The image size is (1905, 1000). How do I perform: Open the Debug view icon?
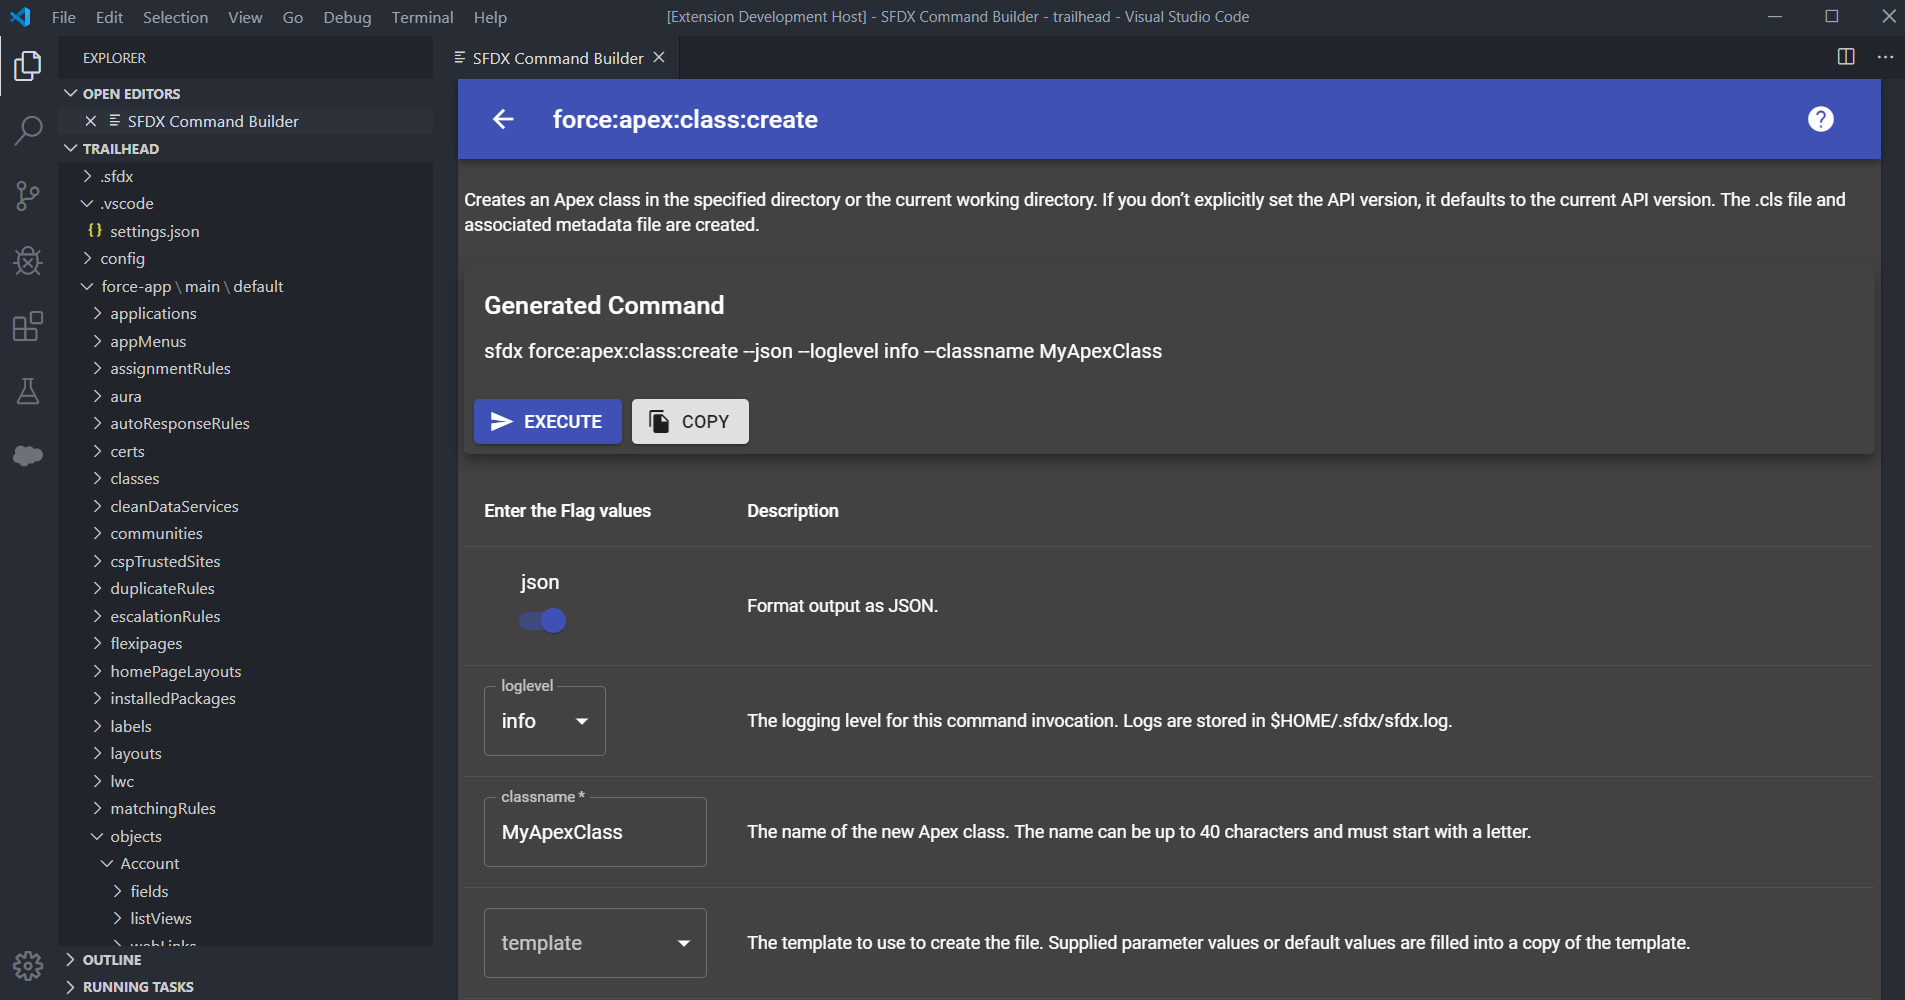(28, 261)
